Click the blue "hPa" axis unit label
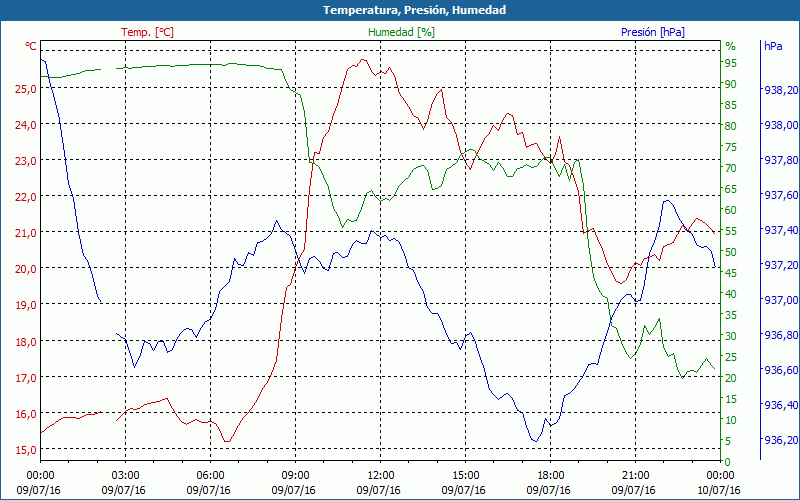800x500 pixels. 773,46
